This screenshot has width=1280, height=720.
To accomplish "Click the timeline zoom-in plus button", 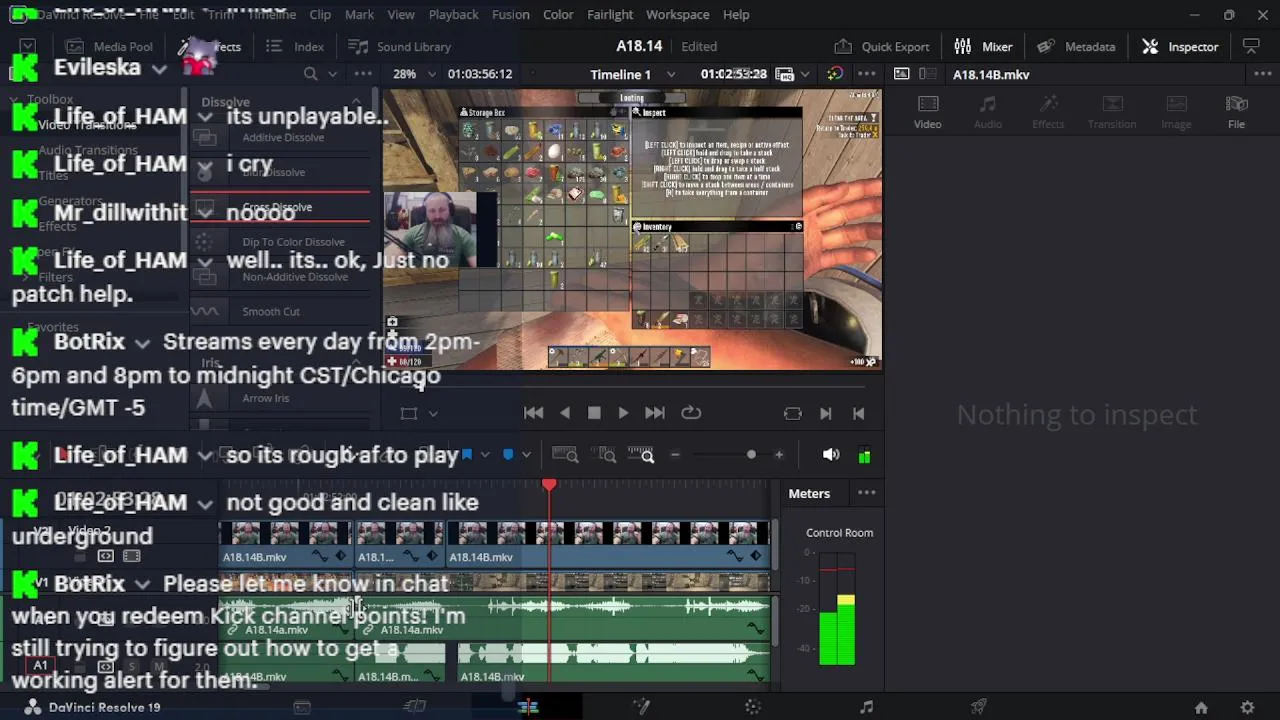I will (x=779, y=455).
